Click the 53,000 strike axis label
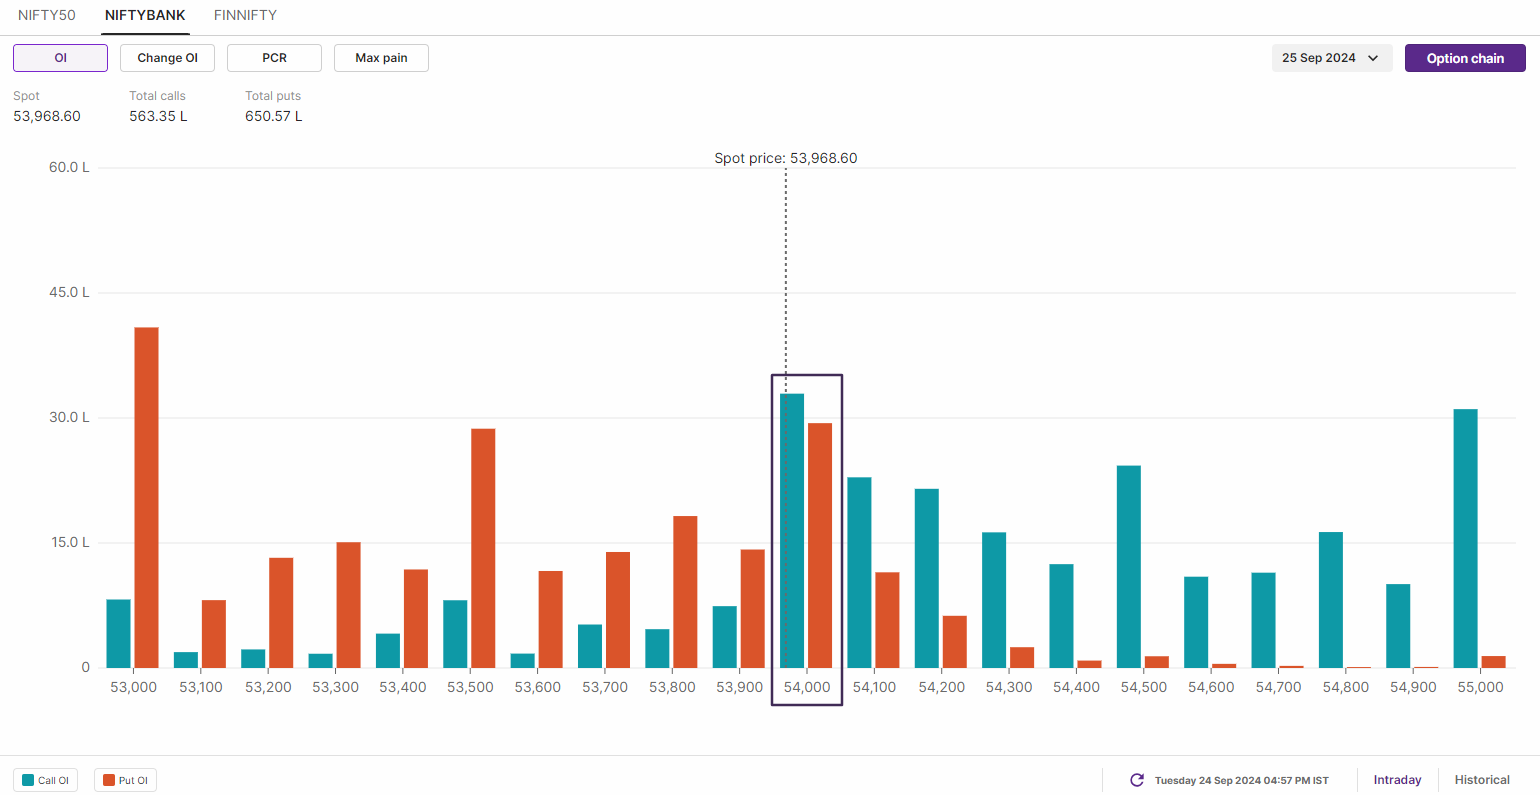This screenshot has height=795, width=1540. tap(133, 687)
